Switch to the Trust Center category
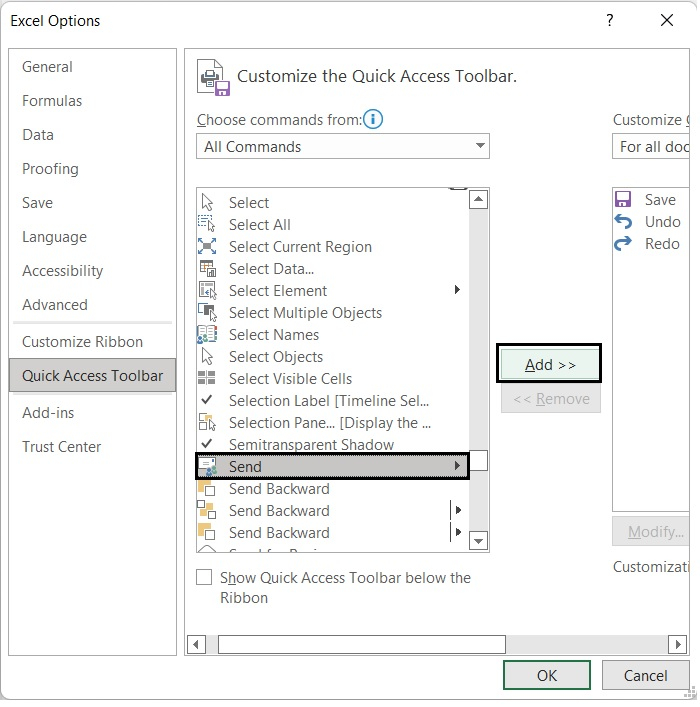This screenshot has height=707, width=700. click(62, 447)
